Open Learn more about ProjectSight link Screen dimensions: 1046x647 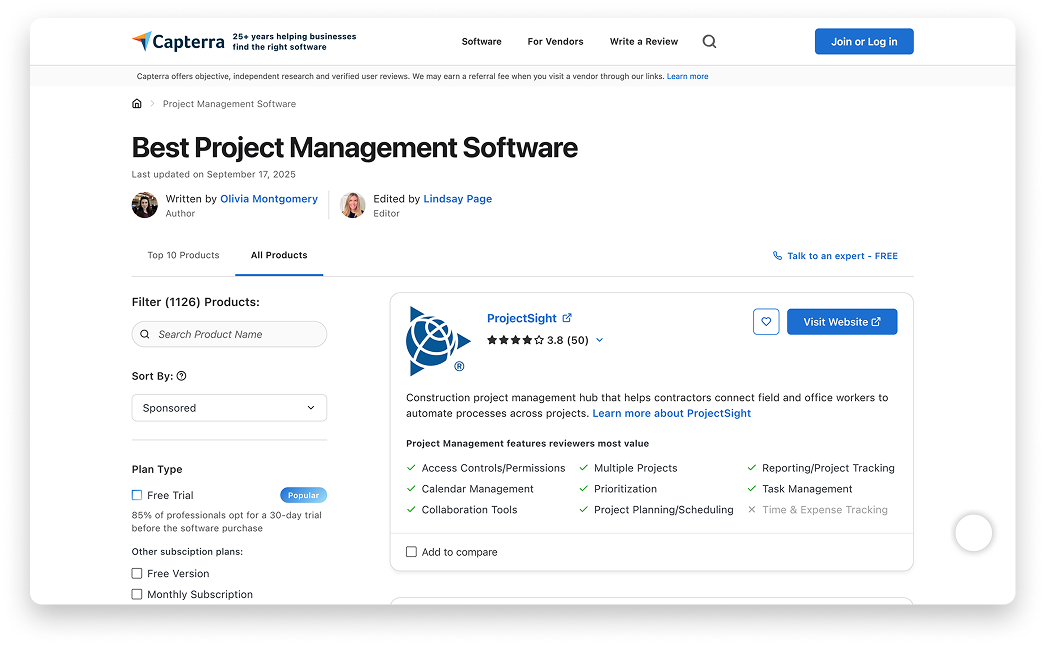(x=672, y=413)
